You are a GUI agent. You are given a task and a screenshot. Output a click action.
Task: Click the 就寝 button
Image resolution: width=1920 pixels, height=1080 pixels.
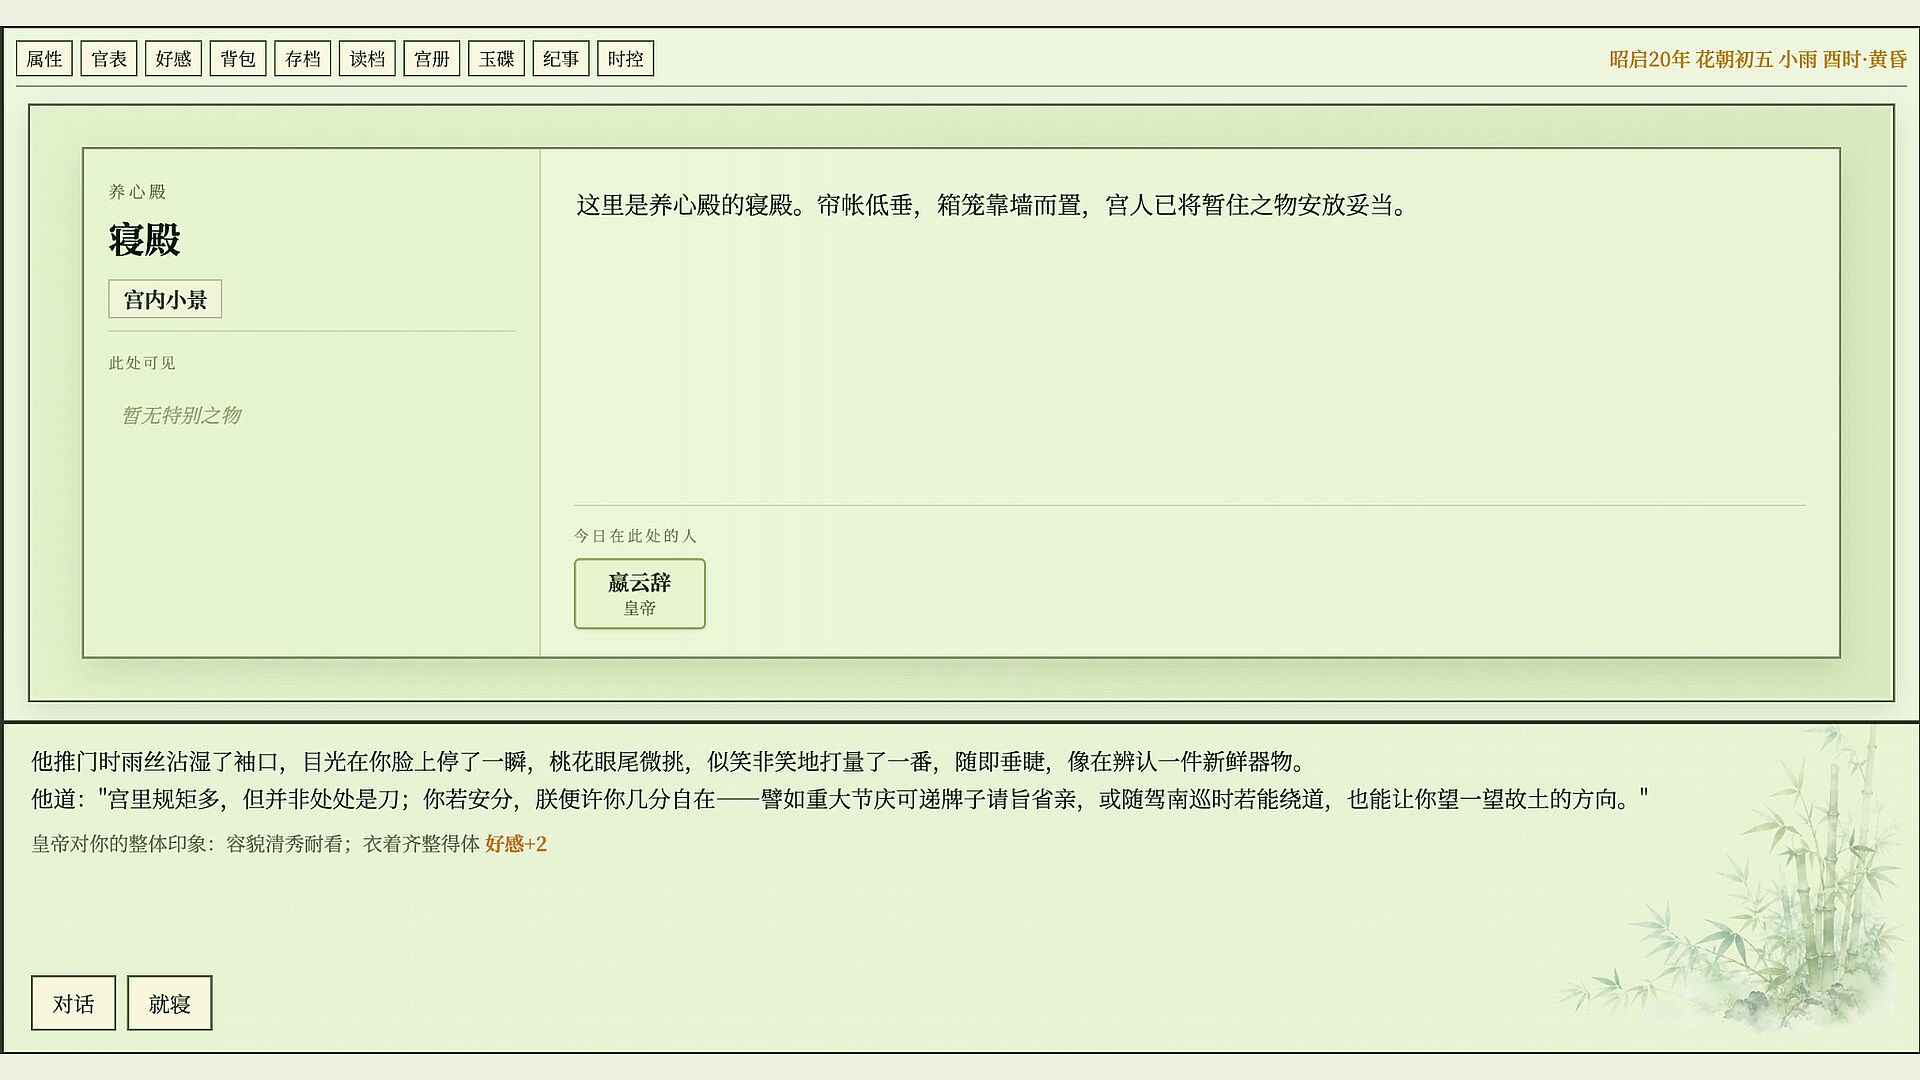pos(169,1003)
